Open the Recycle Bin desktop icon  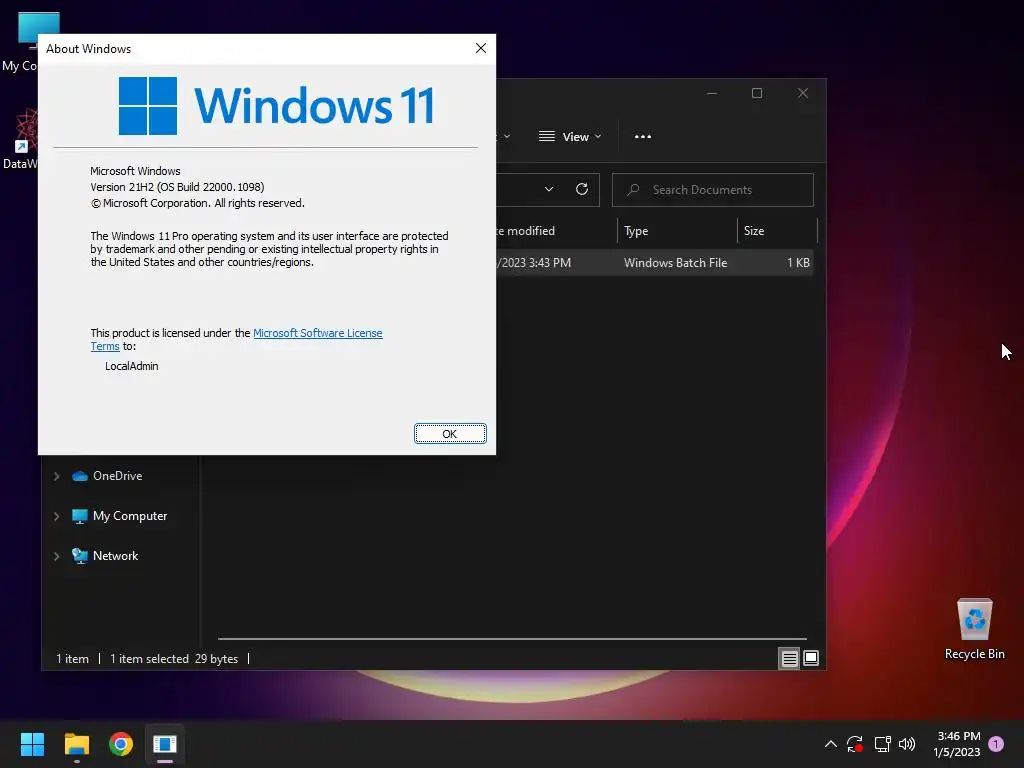[x=974, y=629]
